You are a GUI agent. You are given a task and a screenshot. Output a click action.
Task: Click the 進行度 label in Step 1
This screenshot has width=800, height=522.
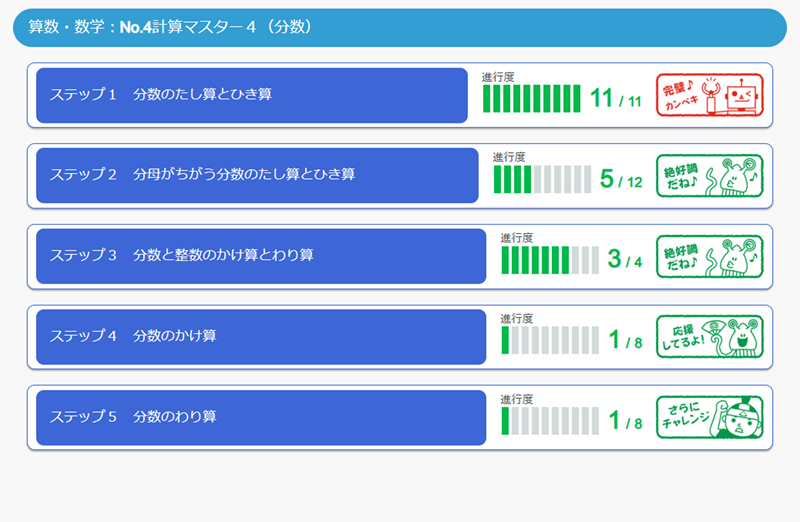point(498,77)
